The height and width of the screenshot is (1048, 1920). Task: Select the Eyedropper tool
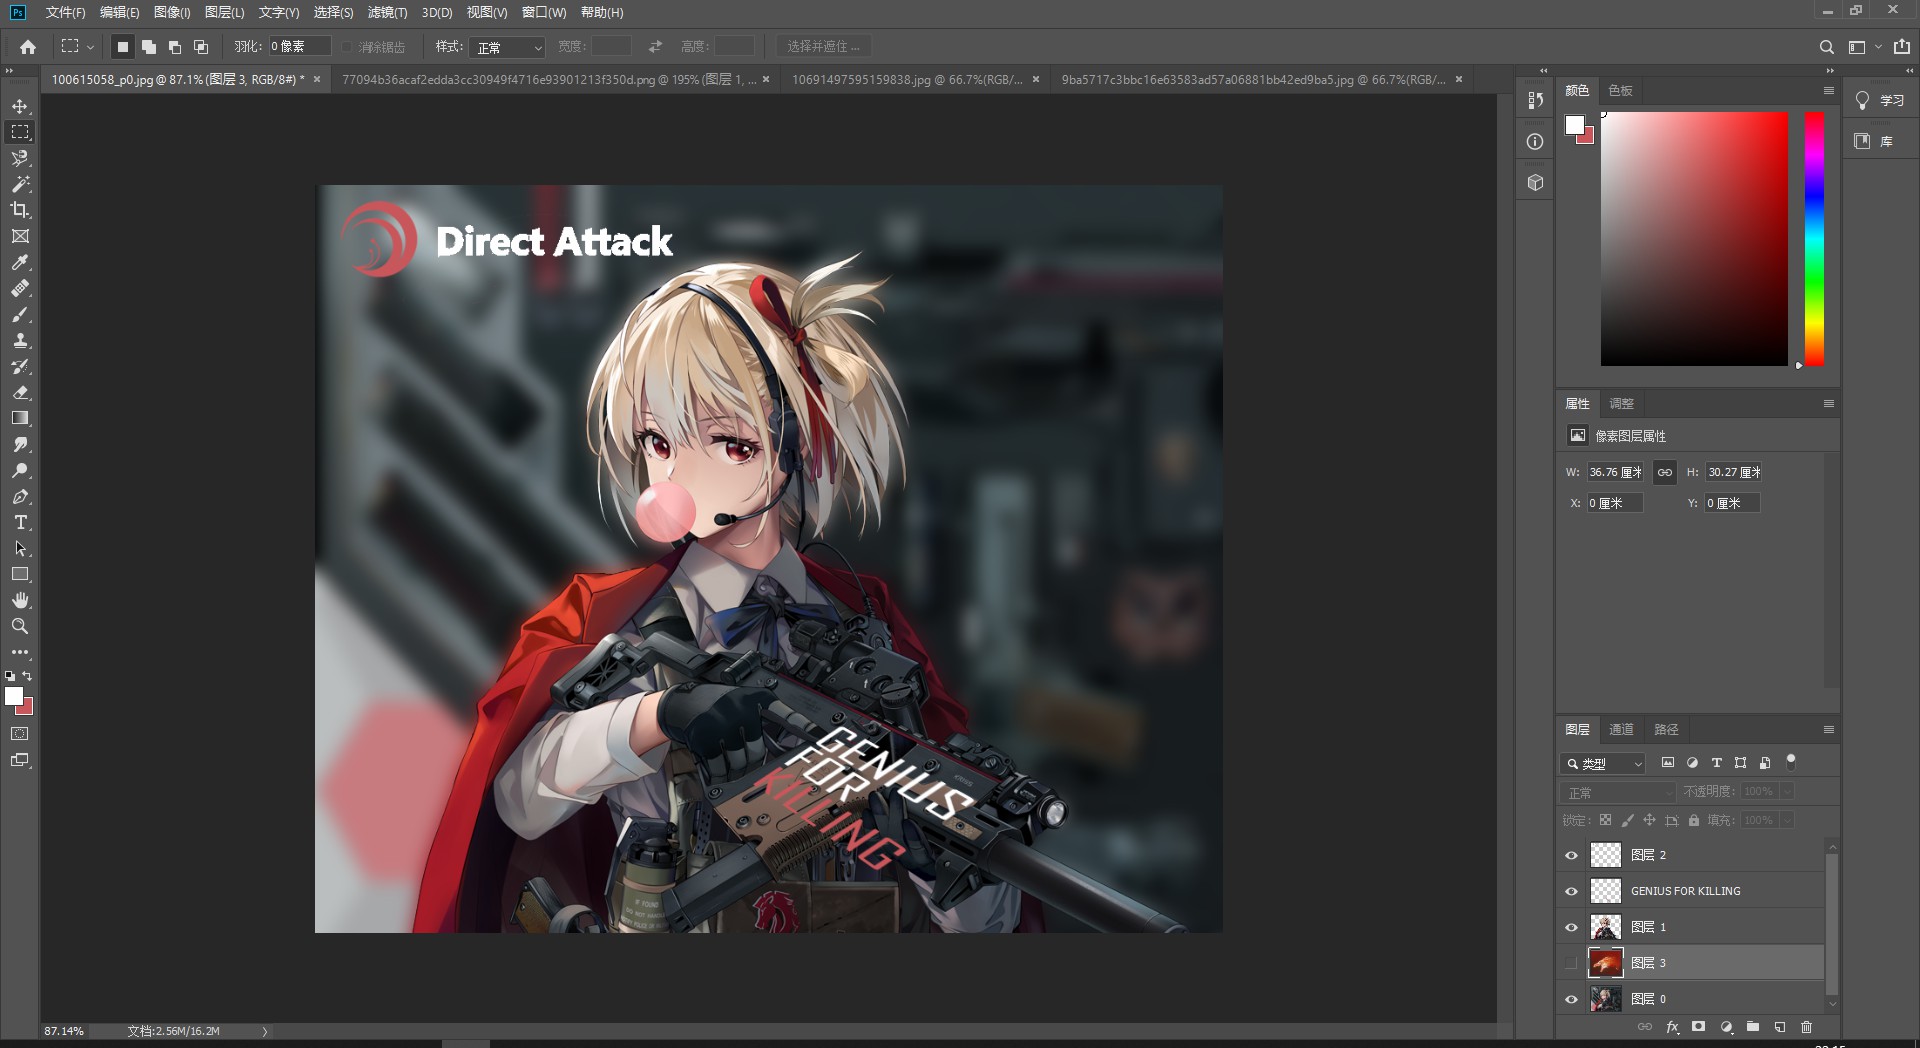click(20, 262)
